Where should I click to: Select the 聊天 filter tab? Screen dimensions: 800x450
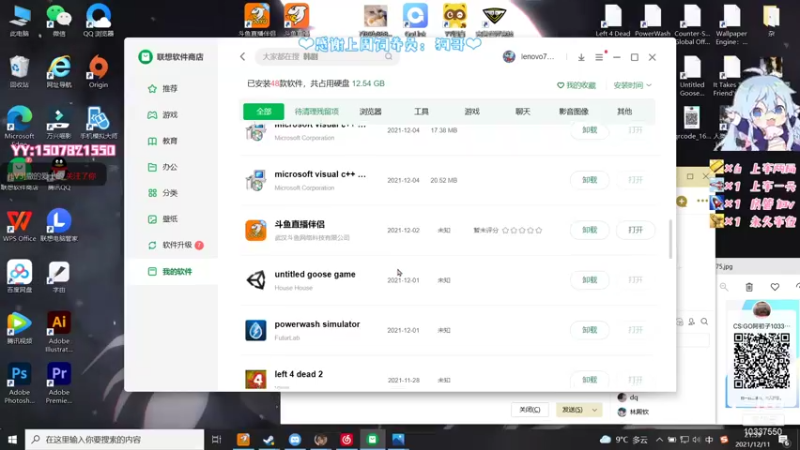522,111
